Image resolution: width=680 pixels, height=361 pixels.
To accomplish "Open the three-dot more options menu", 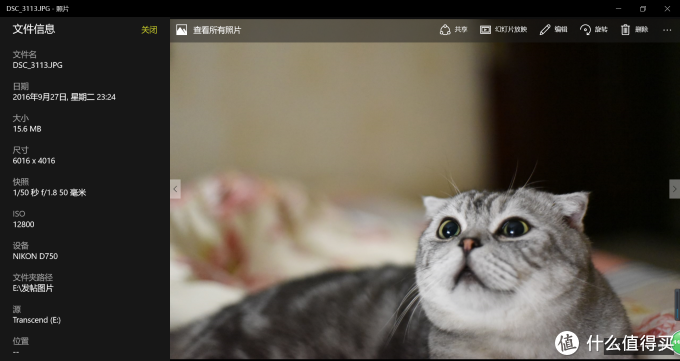I will pos(667,30).
